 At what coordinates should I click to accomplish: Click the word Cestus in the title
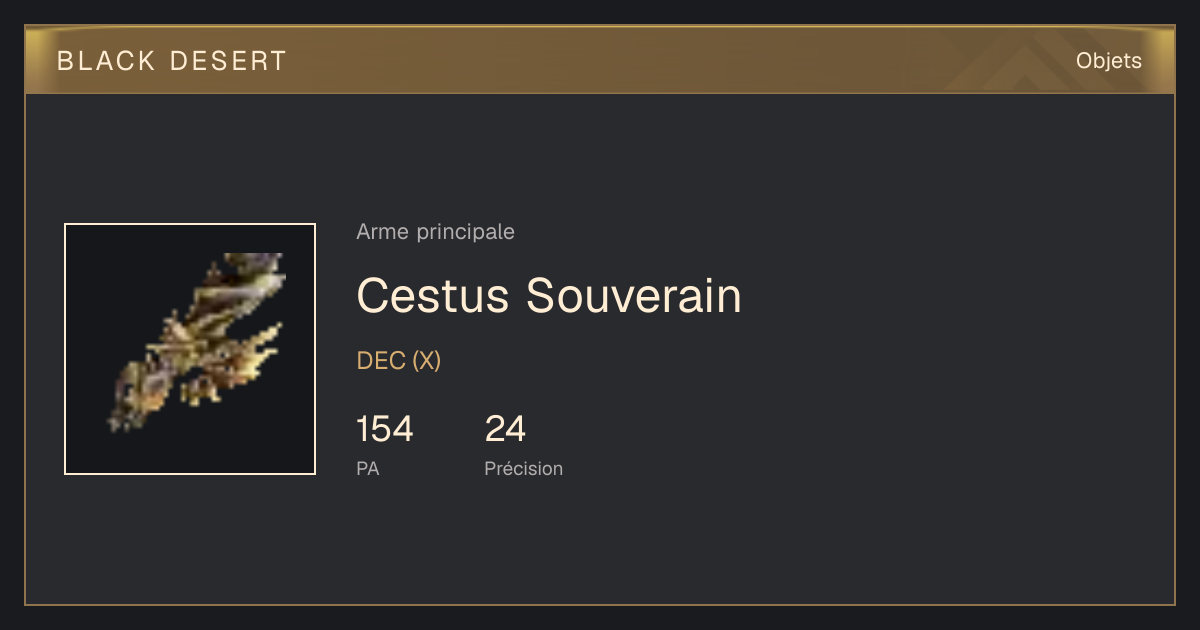point(434,295)
